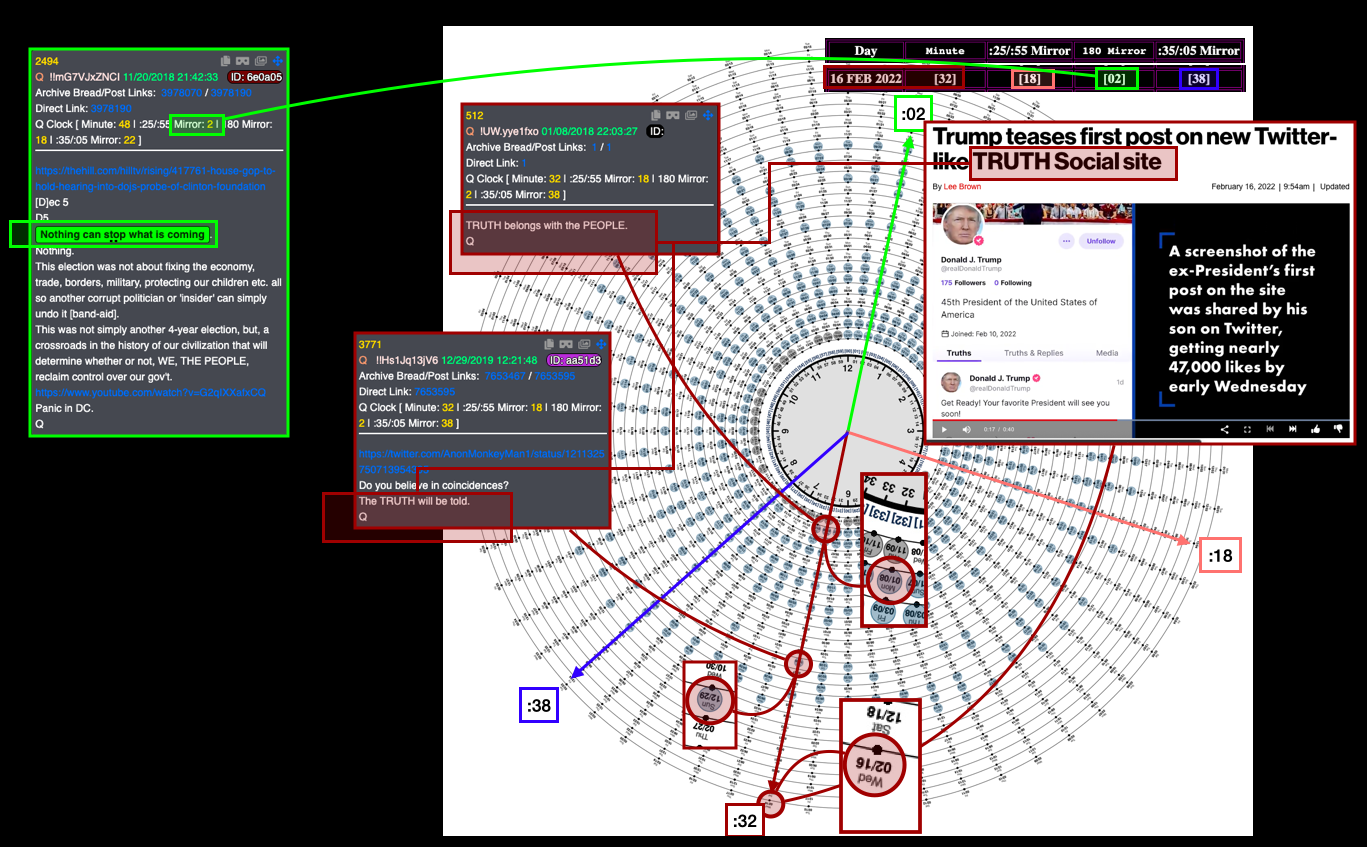This screenshot has height=847, width=1367.
Task: Open the AnonMonkeyMan1 Twitter link
Action: click(482, 461)
